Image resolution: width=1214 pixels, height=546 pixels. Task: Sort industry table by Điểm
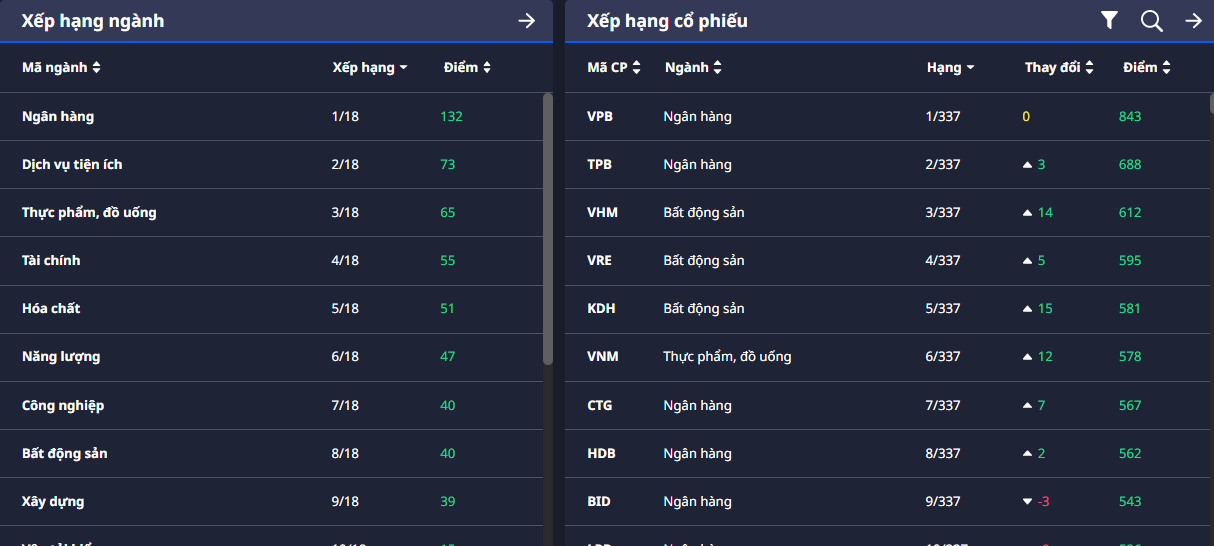coord(467,68)
